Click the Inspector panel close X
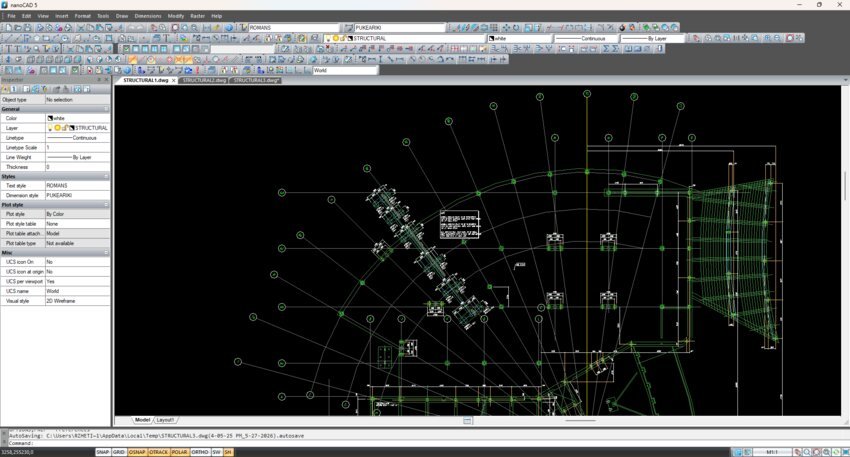Image resolution: width=850 pixels, height=457 pixels. (107, 80)
